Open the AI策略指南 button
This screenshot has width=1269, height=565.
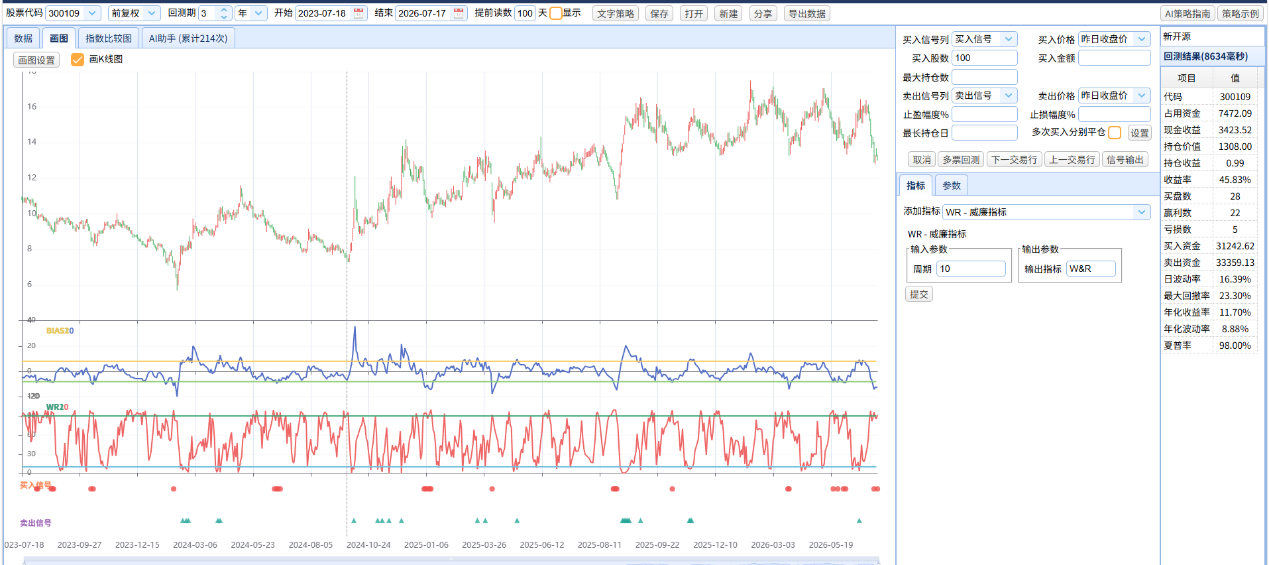pos(1186,14)
